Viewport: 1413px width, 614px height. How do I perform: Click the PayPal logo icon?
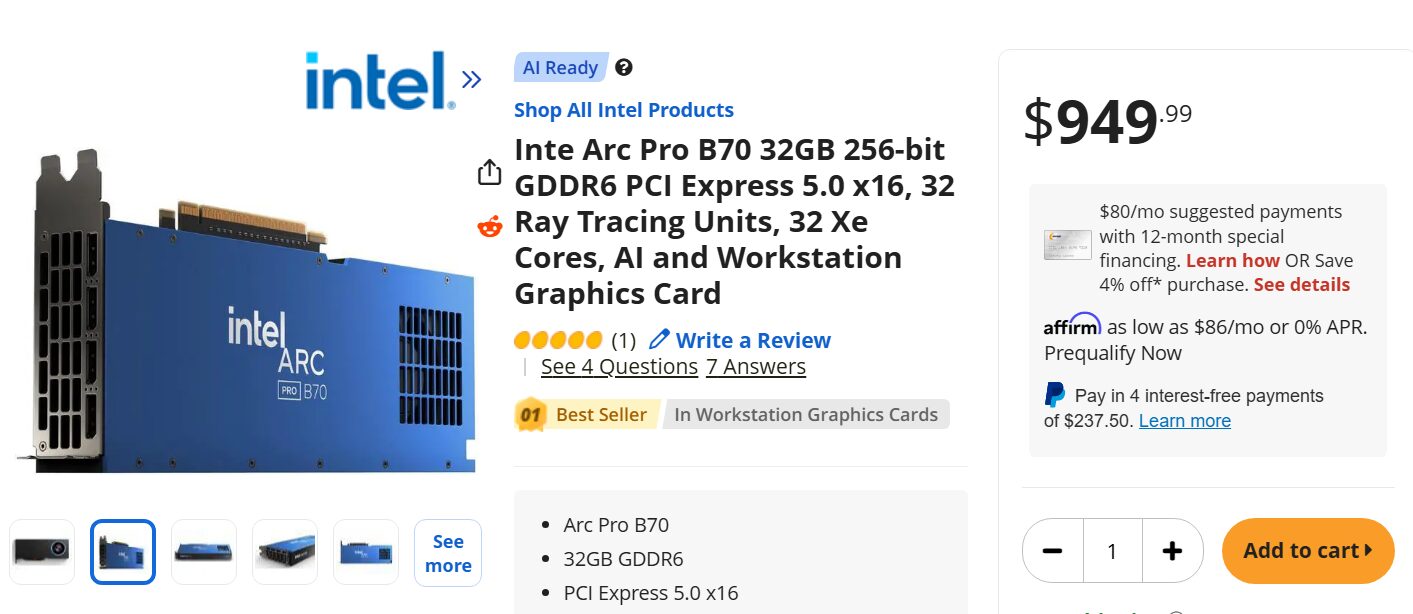tap(1055, 395)
